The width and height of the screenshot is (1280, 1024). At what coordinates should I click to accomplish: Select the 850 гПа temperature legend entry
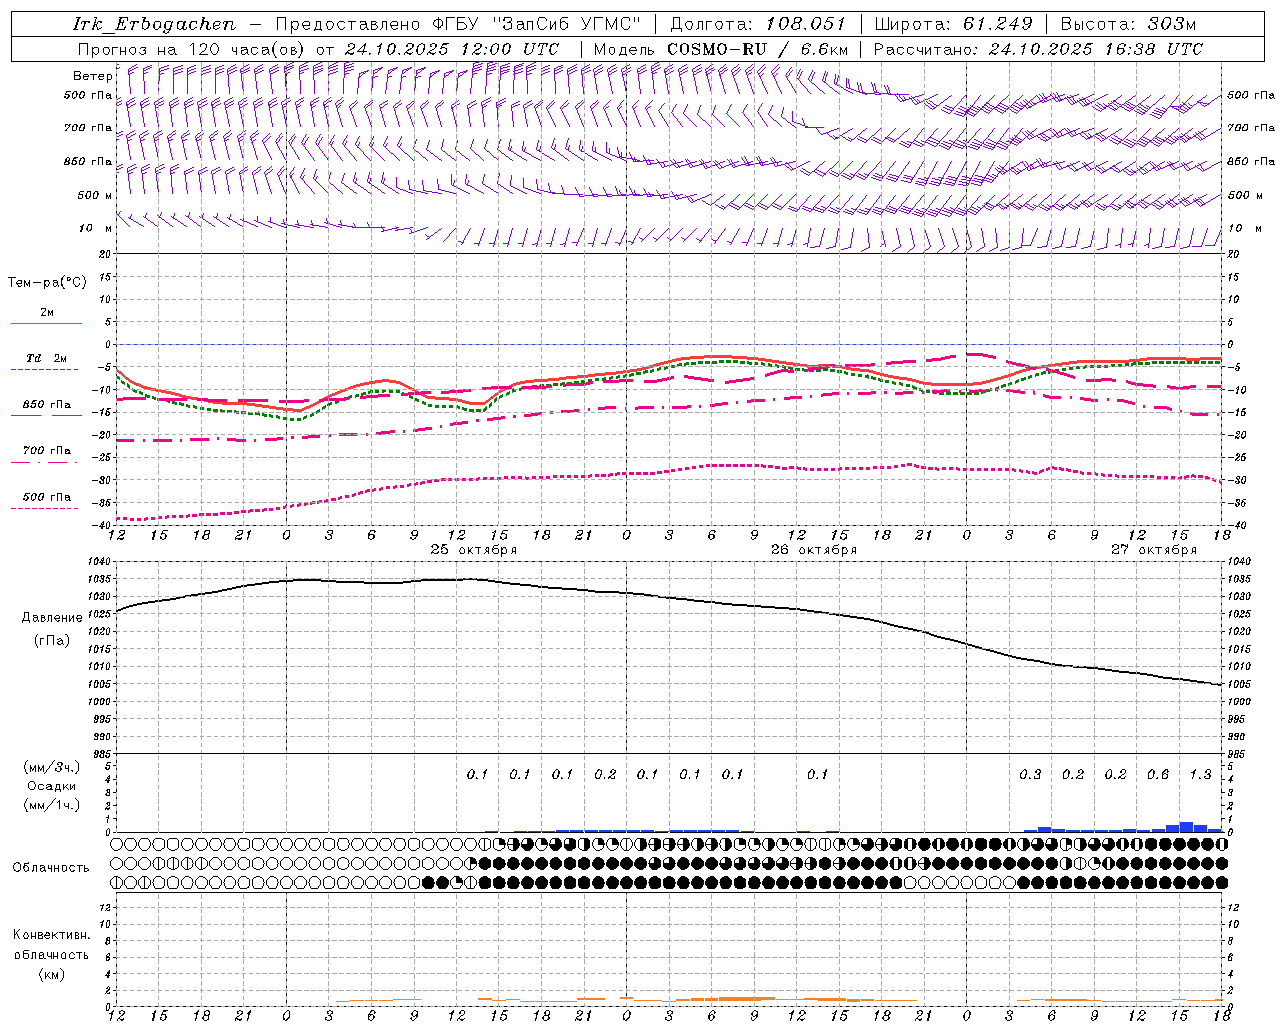point(46,406)
